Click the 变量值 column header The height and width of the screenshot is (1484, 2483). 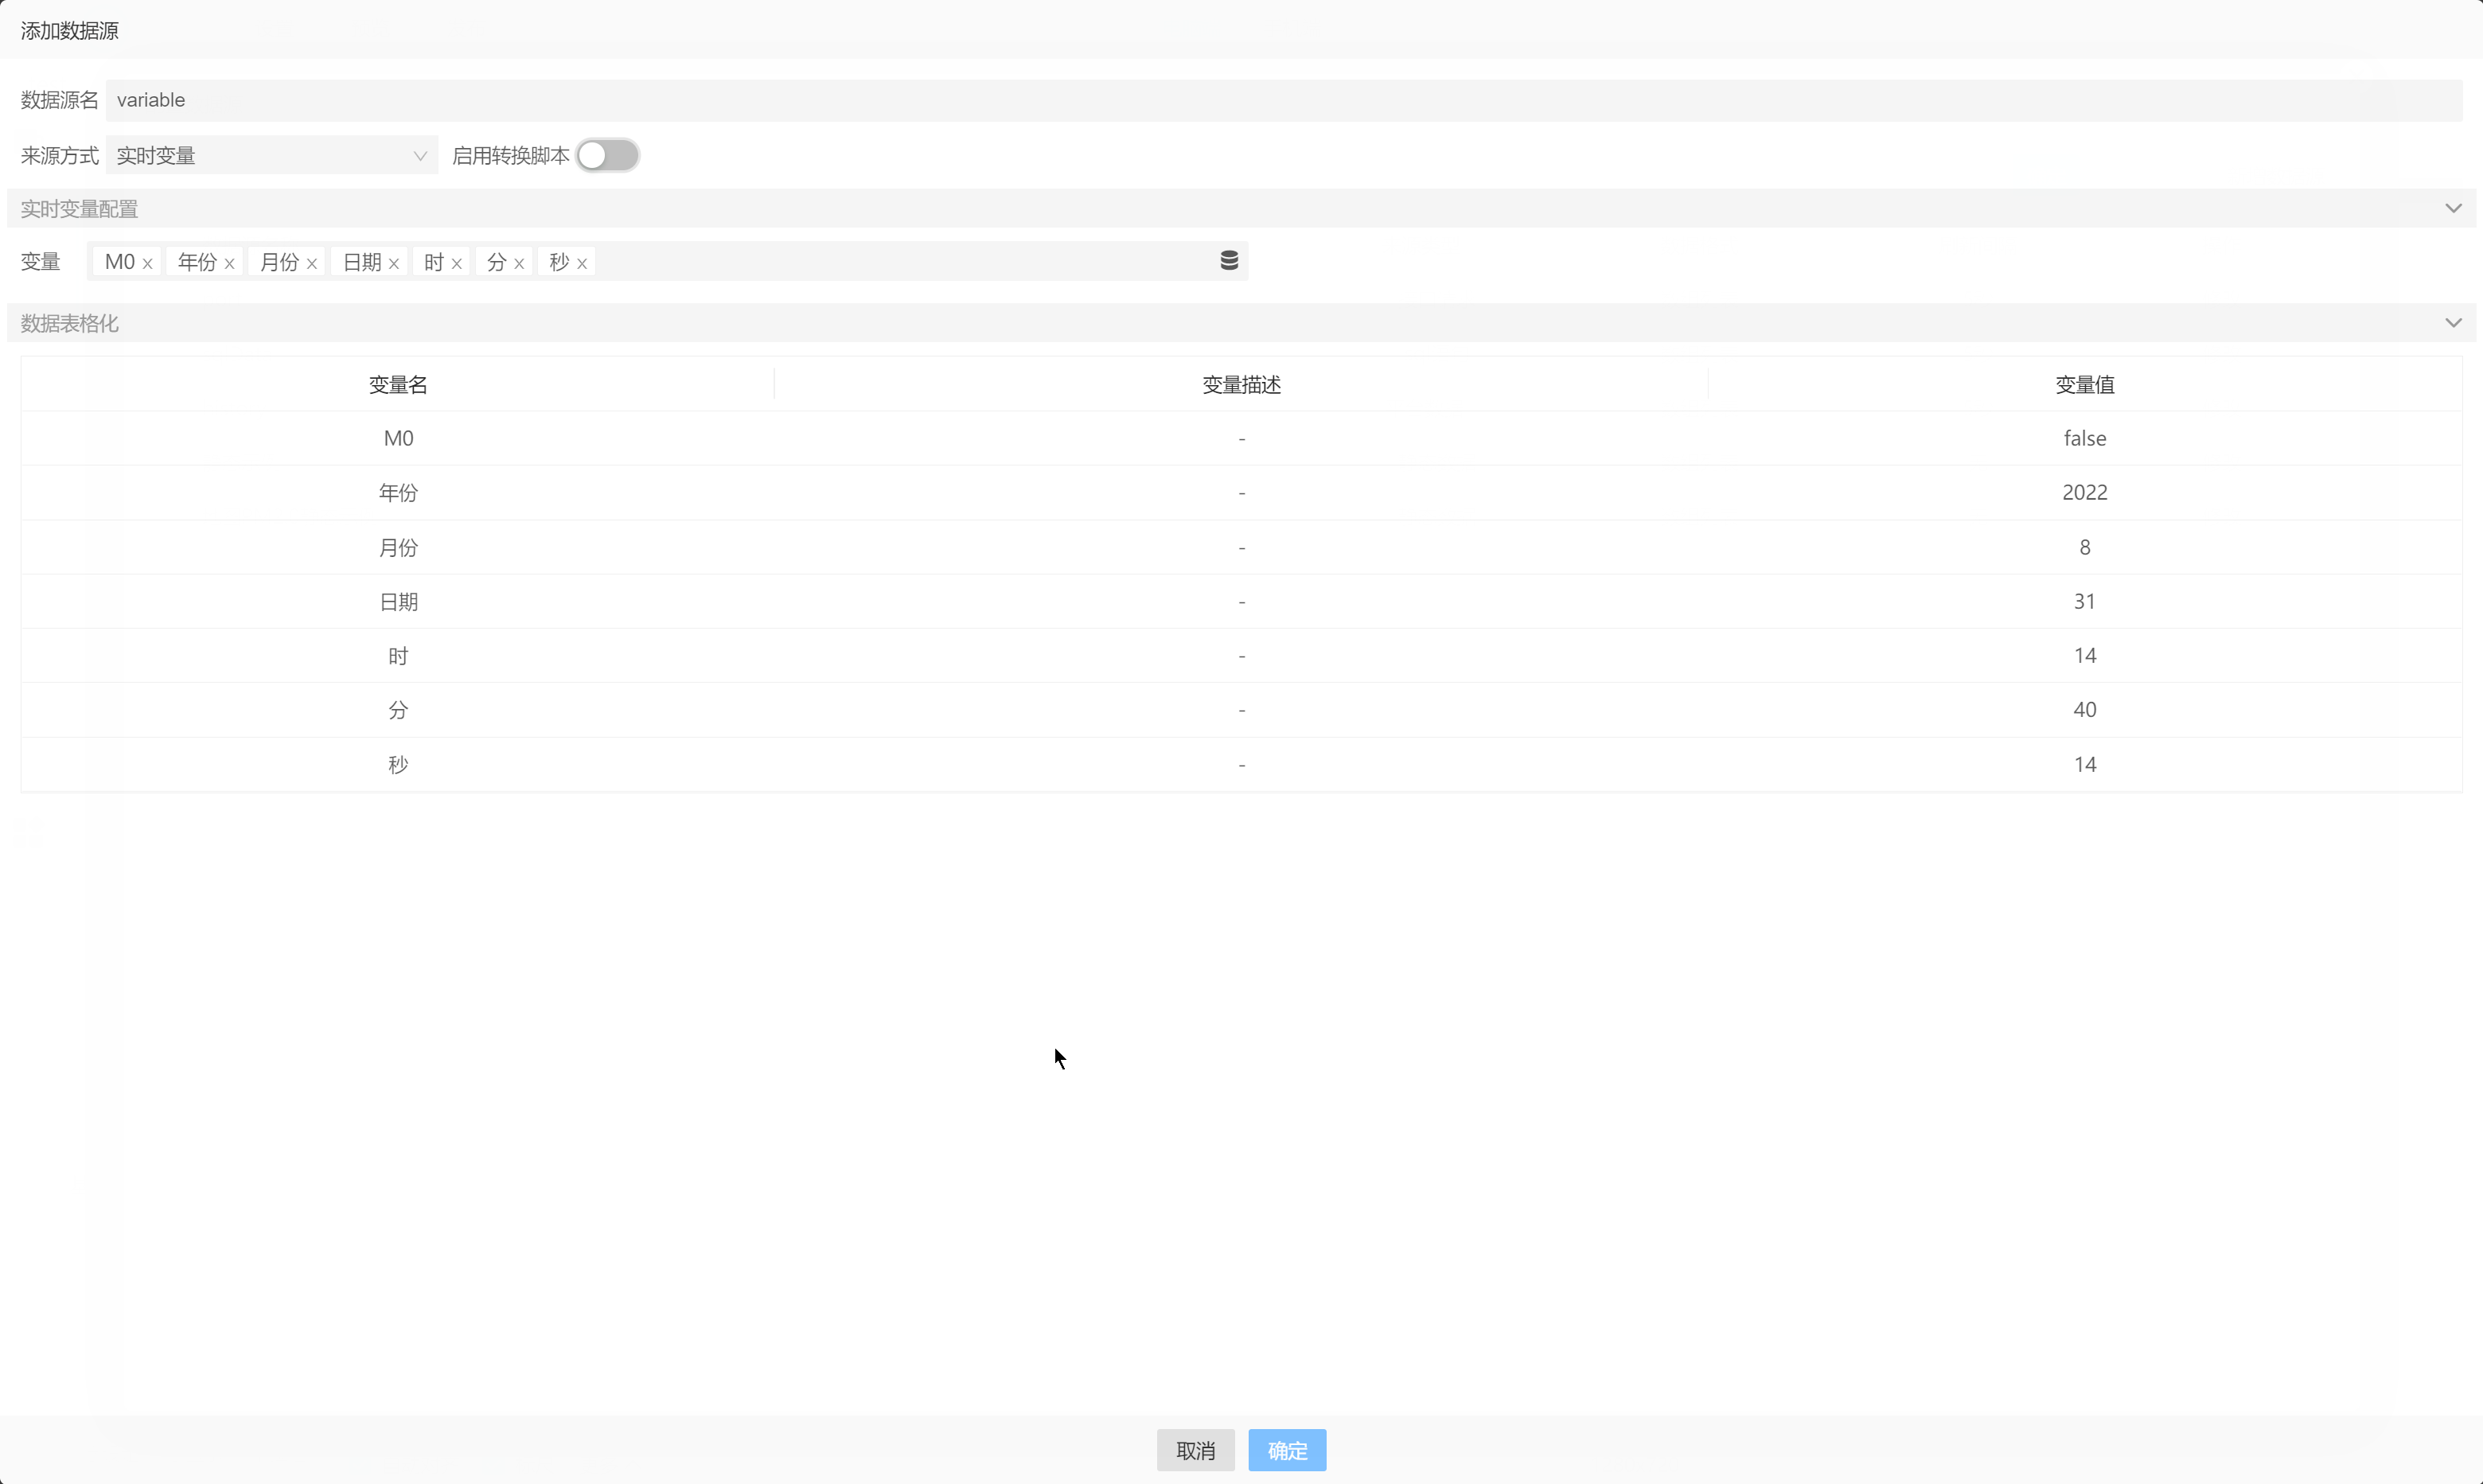coord(2084,385)
